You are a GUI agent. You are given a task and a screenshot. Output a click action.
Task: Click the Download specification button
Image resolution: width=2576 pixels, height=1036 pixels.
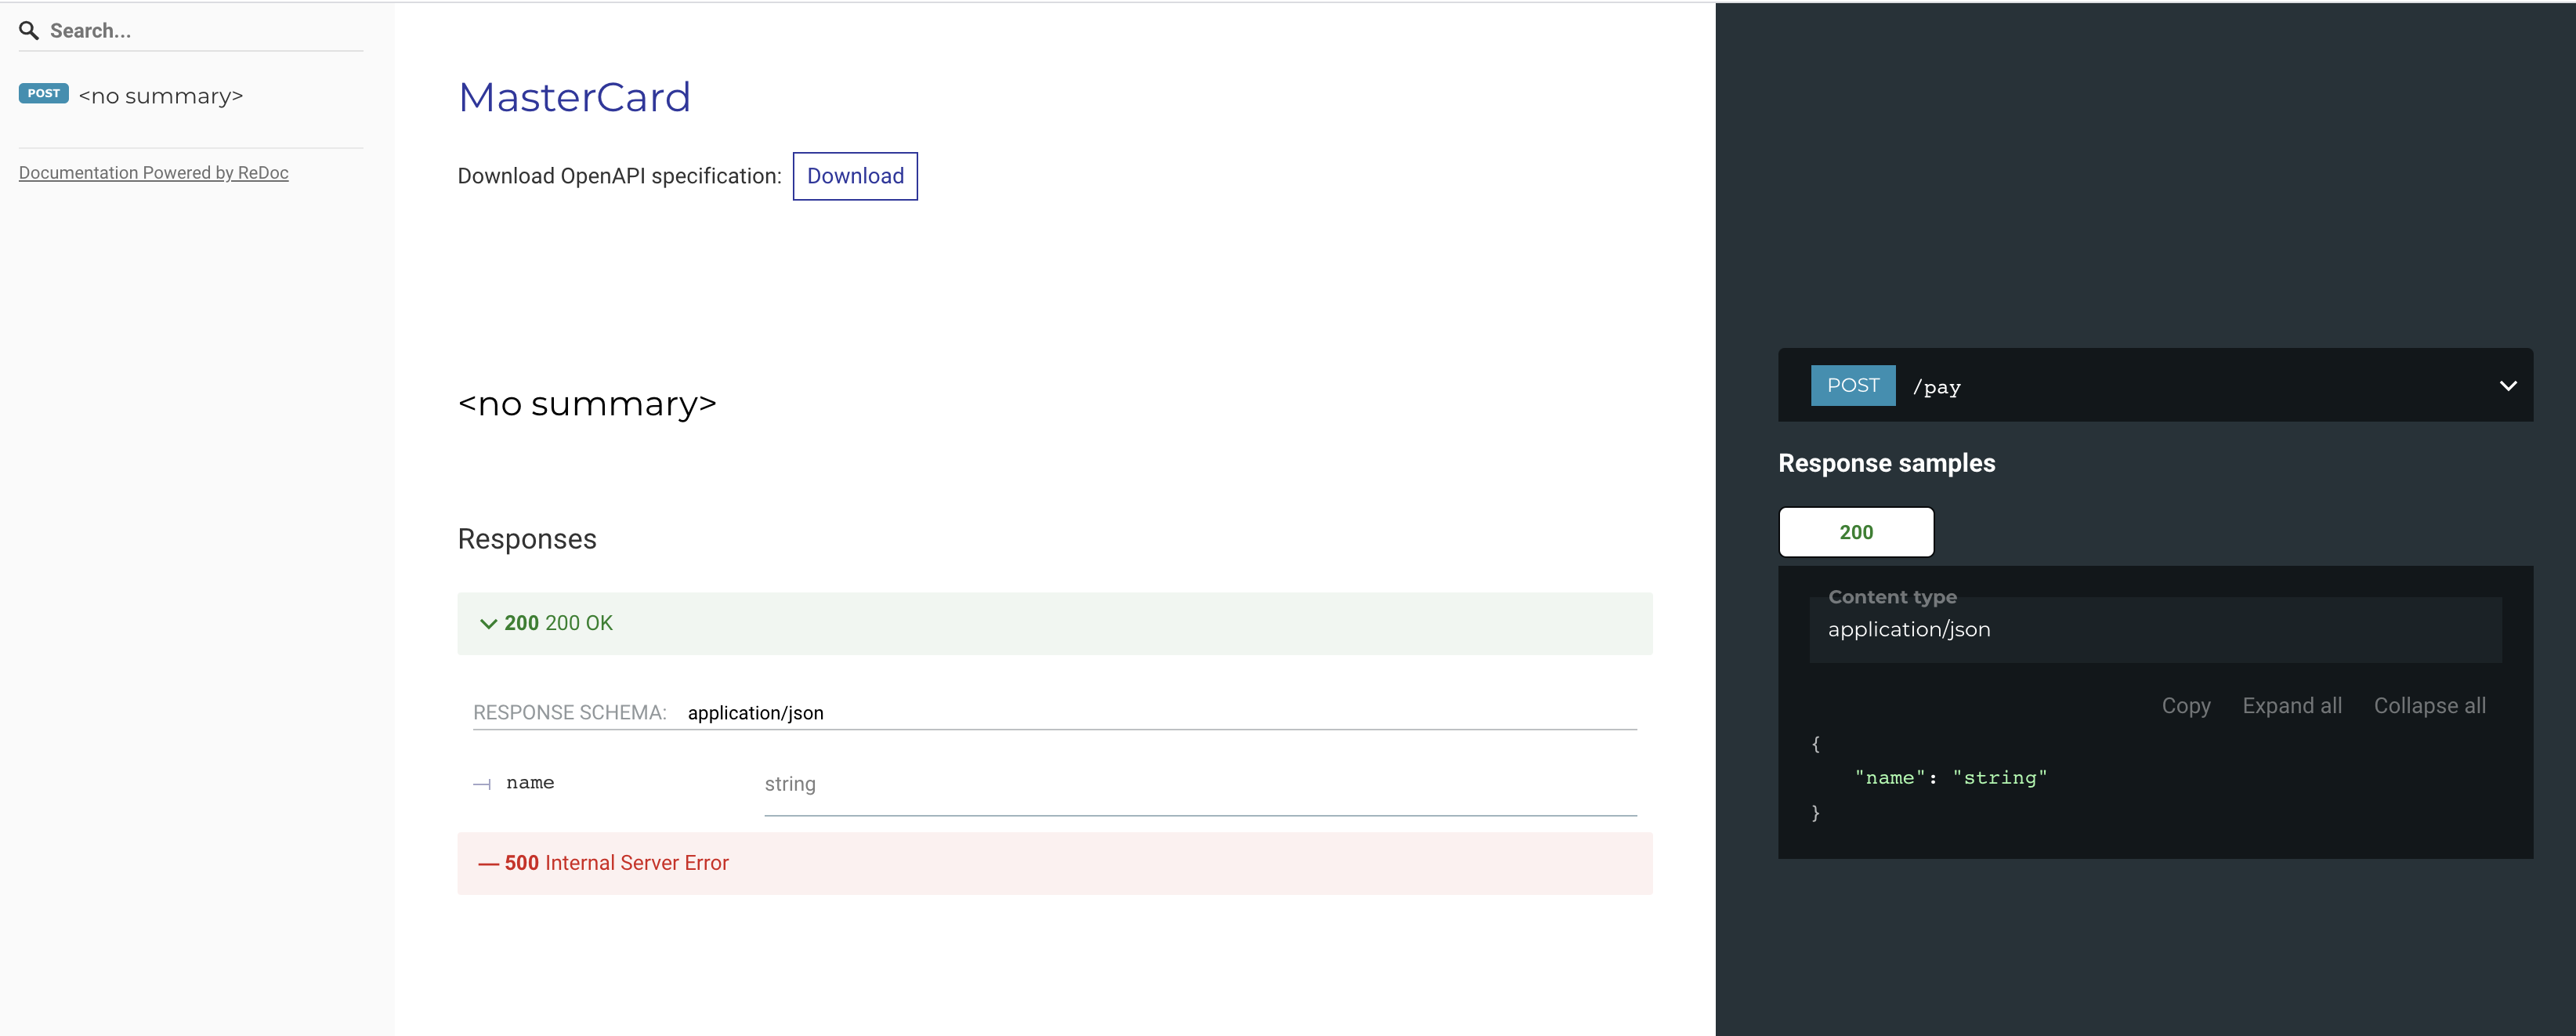point(855,176)
